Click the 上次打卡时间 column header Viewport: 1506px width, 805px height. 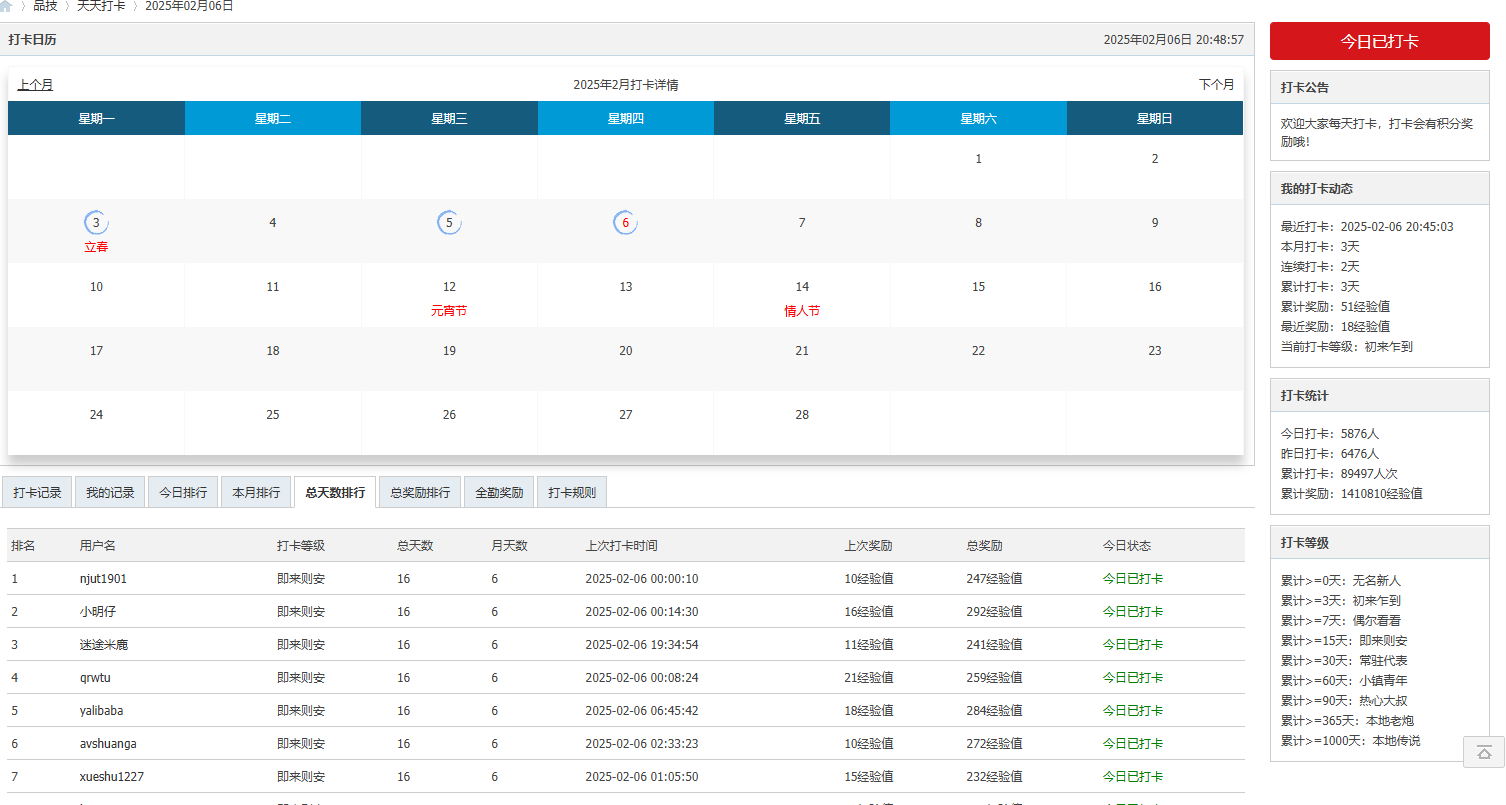tap(621, 546)
